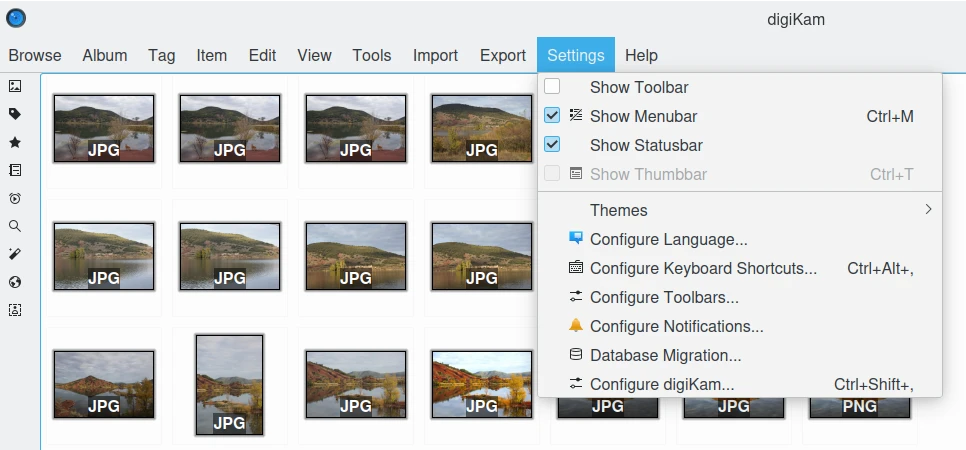Choose Configure Keyboard Shortcuts entry

(703, 268)
